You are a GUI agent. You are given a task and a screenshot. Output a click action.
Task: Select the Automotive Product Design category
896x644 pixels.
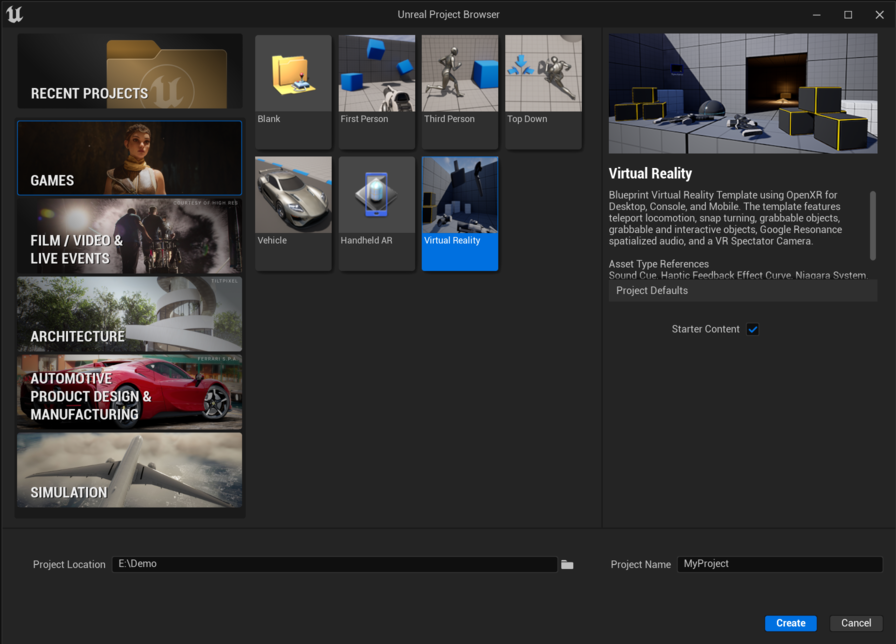coord(128,392)
